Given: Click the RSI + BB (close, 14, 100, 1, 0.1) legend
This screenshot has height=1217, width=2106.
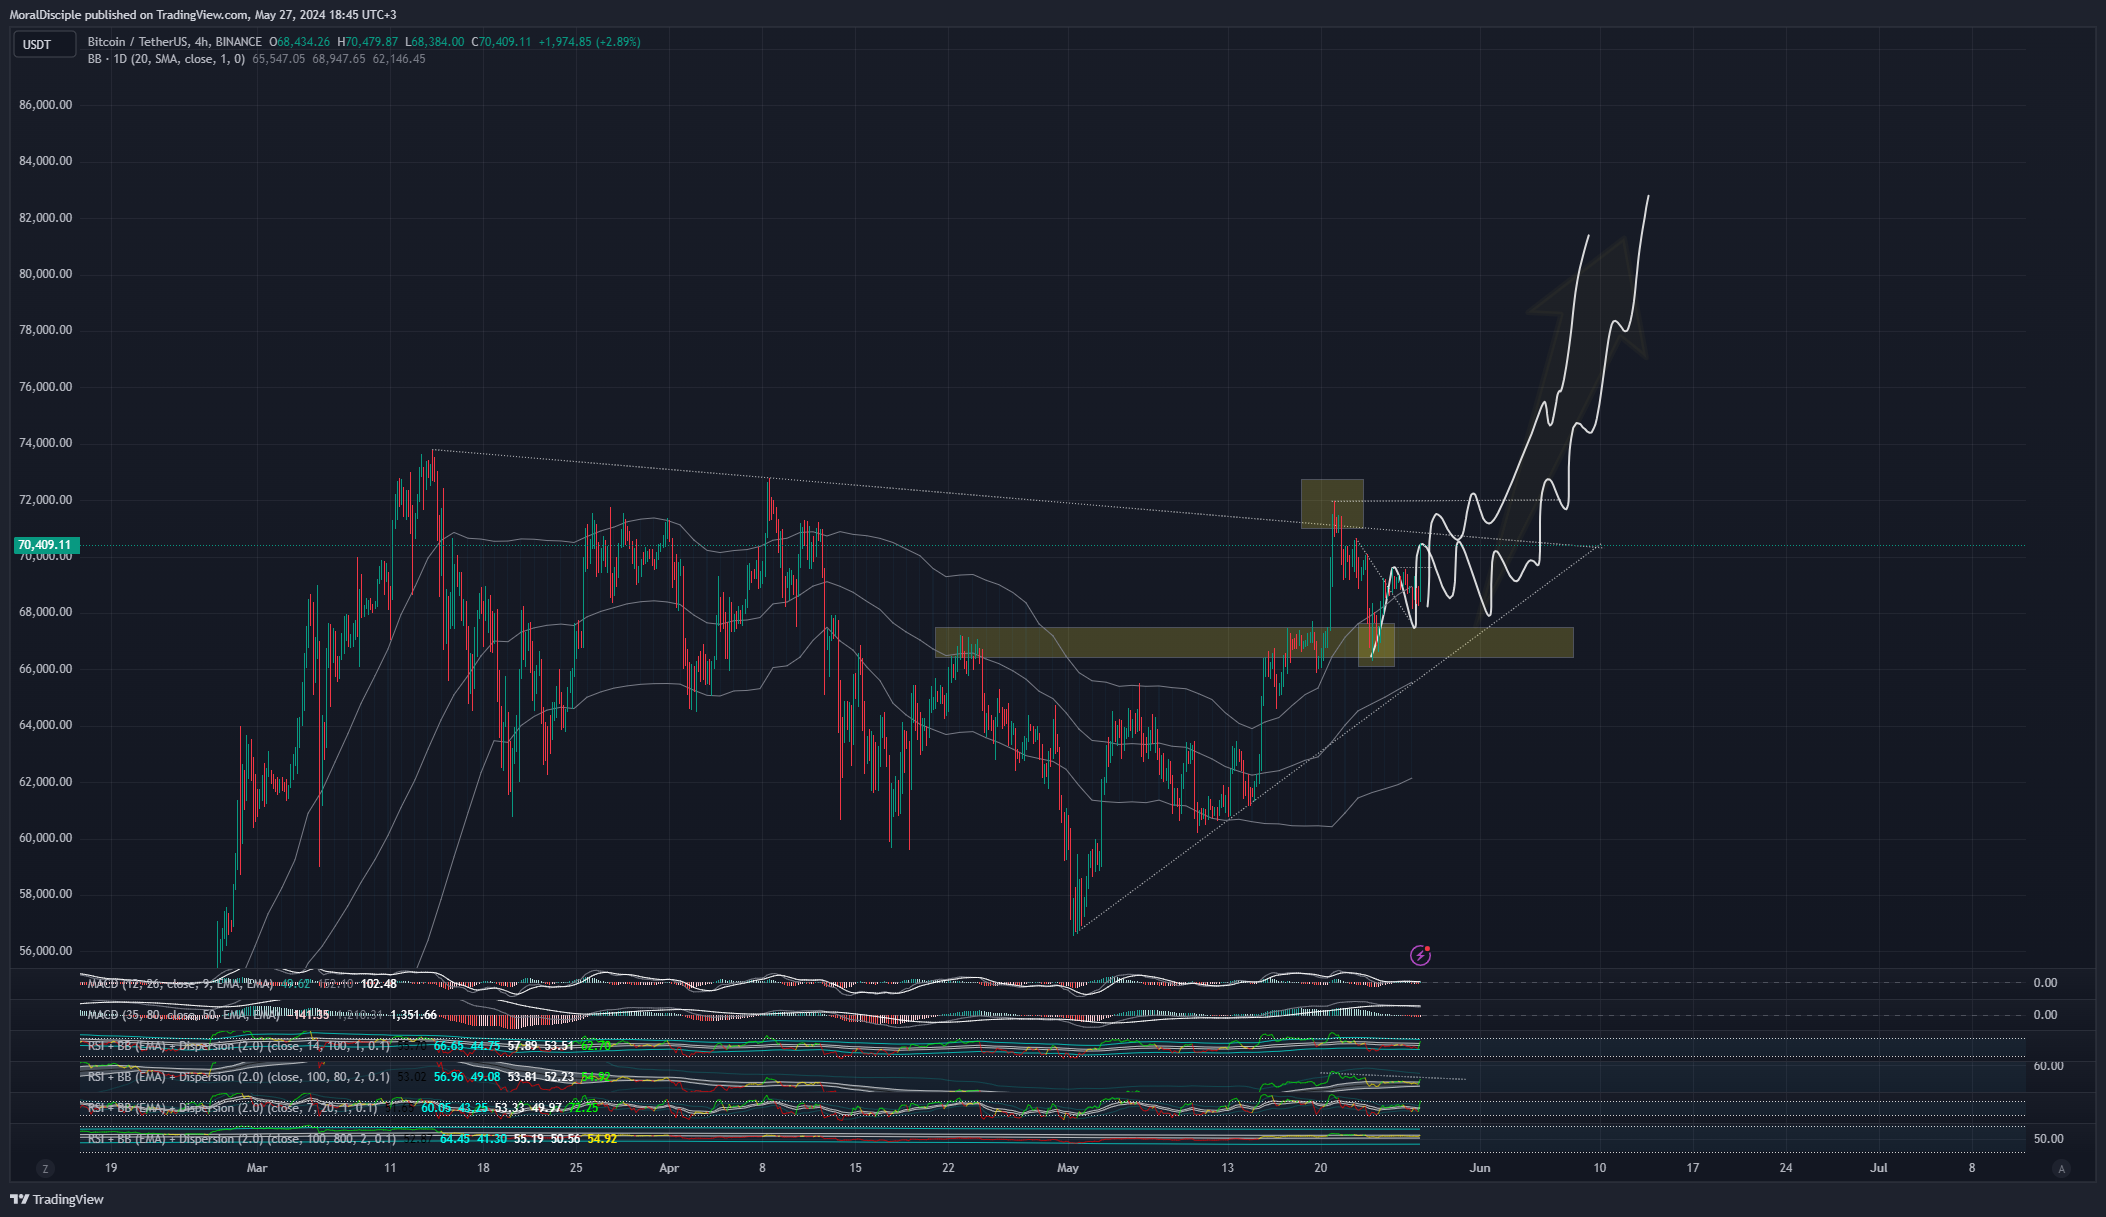Looking at the screenshot, I should (x=239, y=1046).
